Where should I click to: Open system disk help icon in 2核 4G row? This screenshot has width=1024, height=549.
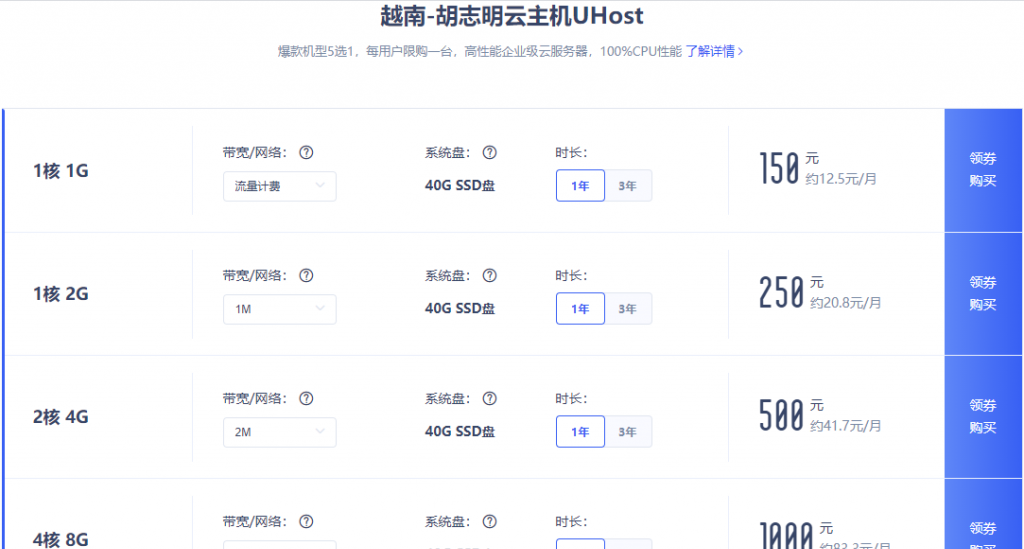pyautogui.click(x=489, y=399)
